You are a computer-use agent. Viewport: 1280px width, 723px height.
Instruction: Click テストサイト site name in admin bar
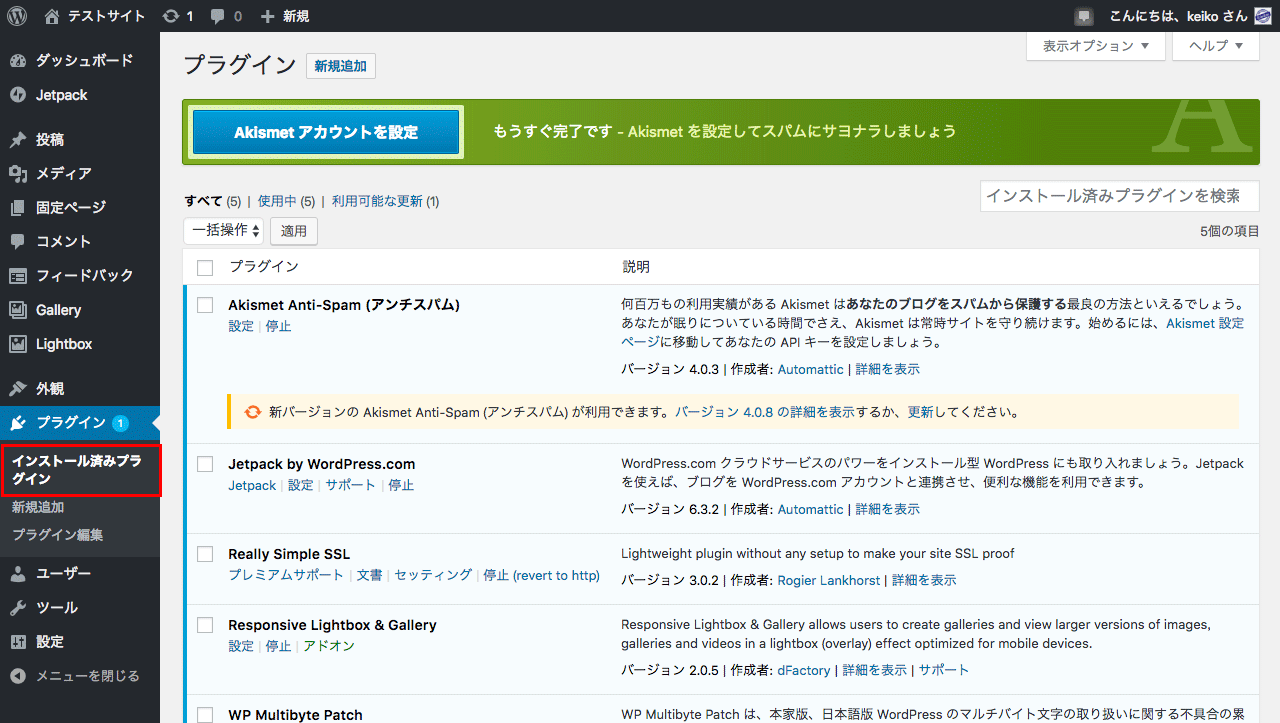pyautogui.click(x=106, y=16)
